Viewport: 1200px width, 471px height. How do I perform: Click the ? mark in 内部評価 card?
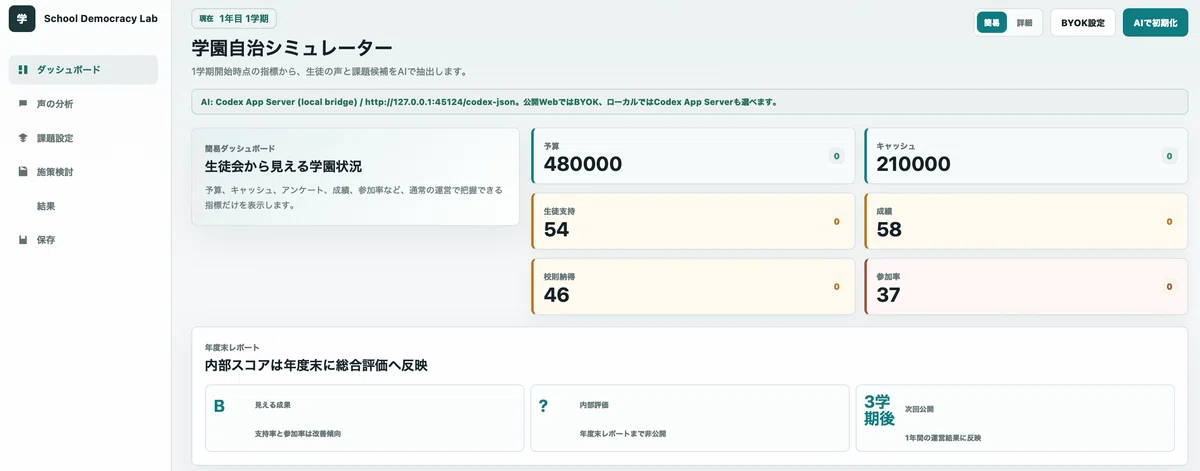click(543, 406)
